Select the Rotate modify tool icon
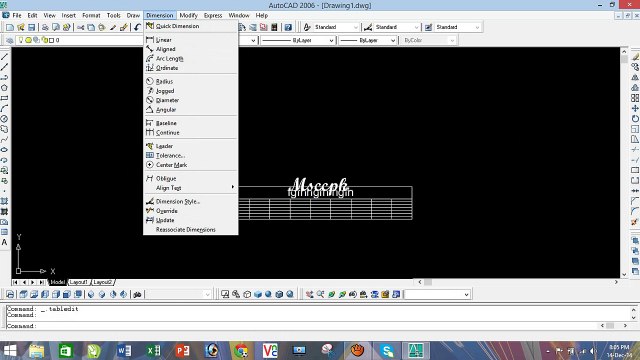 [635, 118]
